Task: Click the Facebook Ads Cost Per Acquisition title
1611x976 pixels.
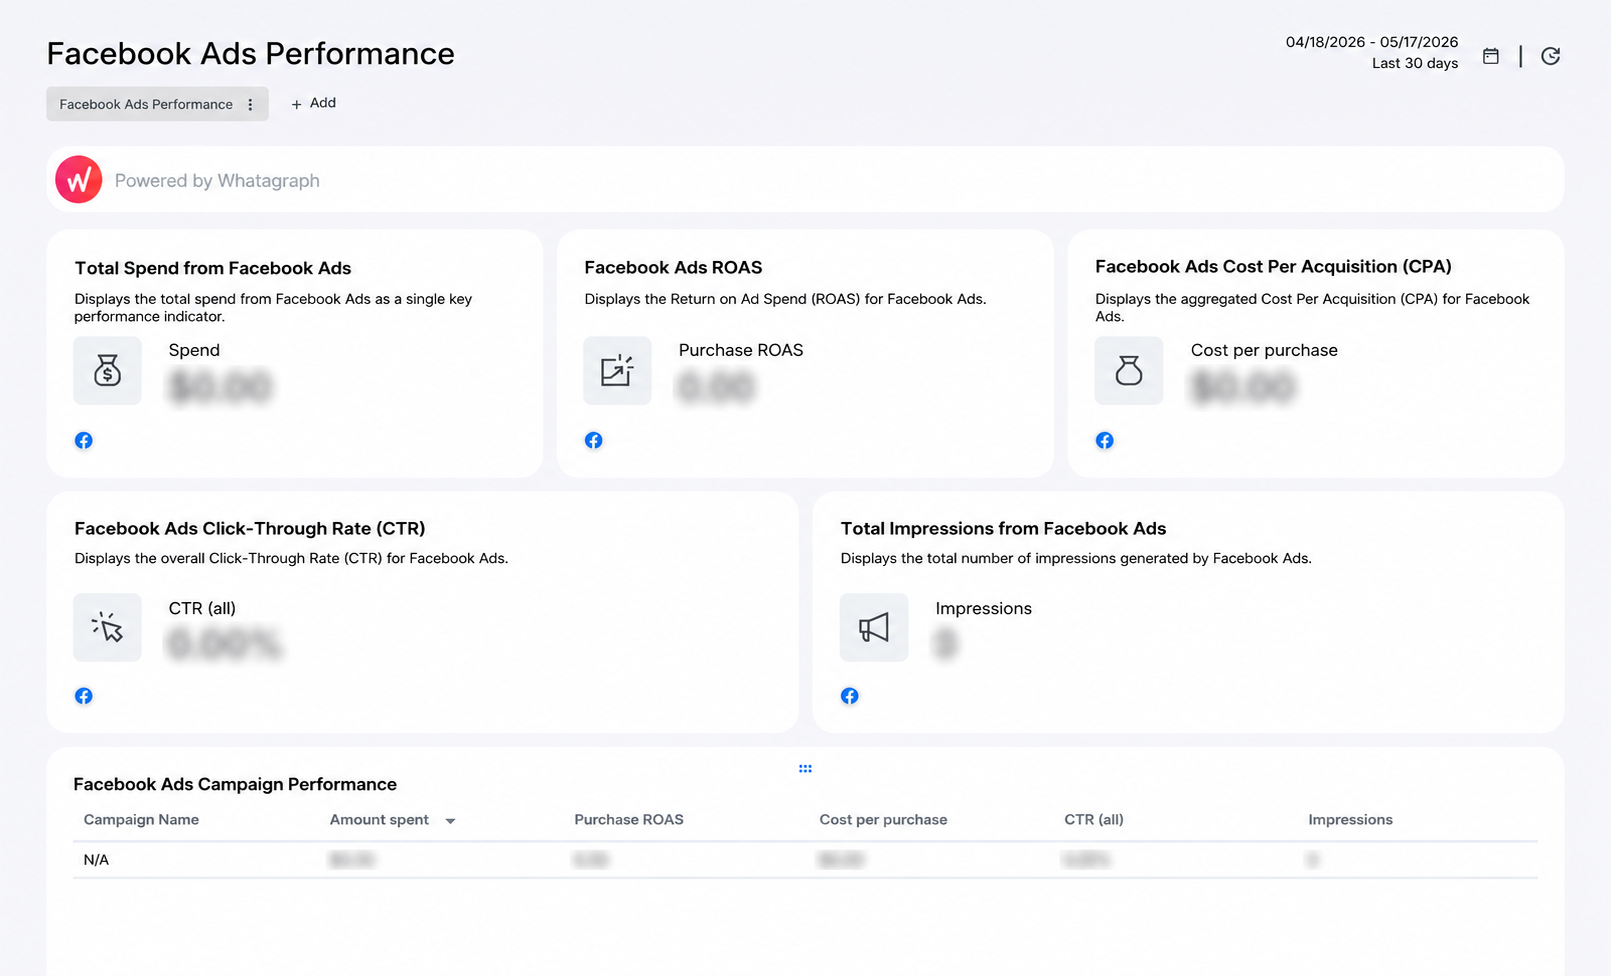Action: click(1273, 266)
